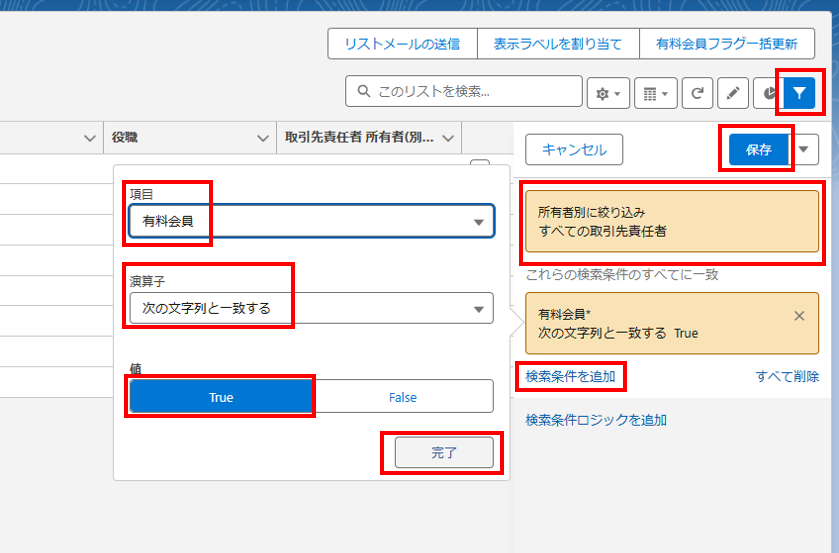839x553 pixels.
Task: Select True for the filter value
Action: click(x=221, y=397)
